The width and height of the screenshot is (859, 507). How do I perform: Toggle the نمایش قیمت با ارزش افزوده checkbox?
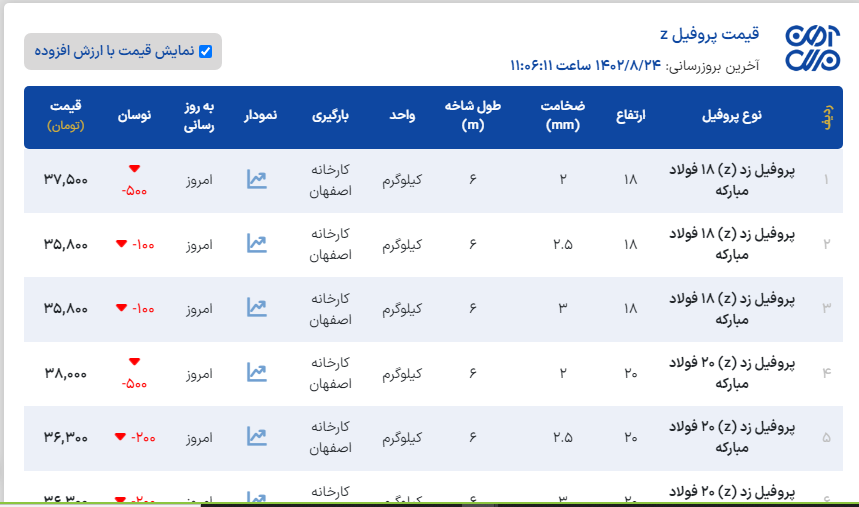coord(206,51)
